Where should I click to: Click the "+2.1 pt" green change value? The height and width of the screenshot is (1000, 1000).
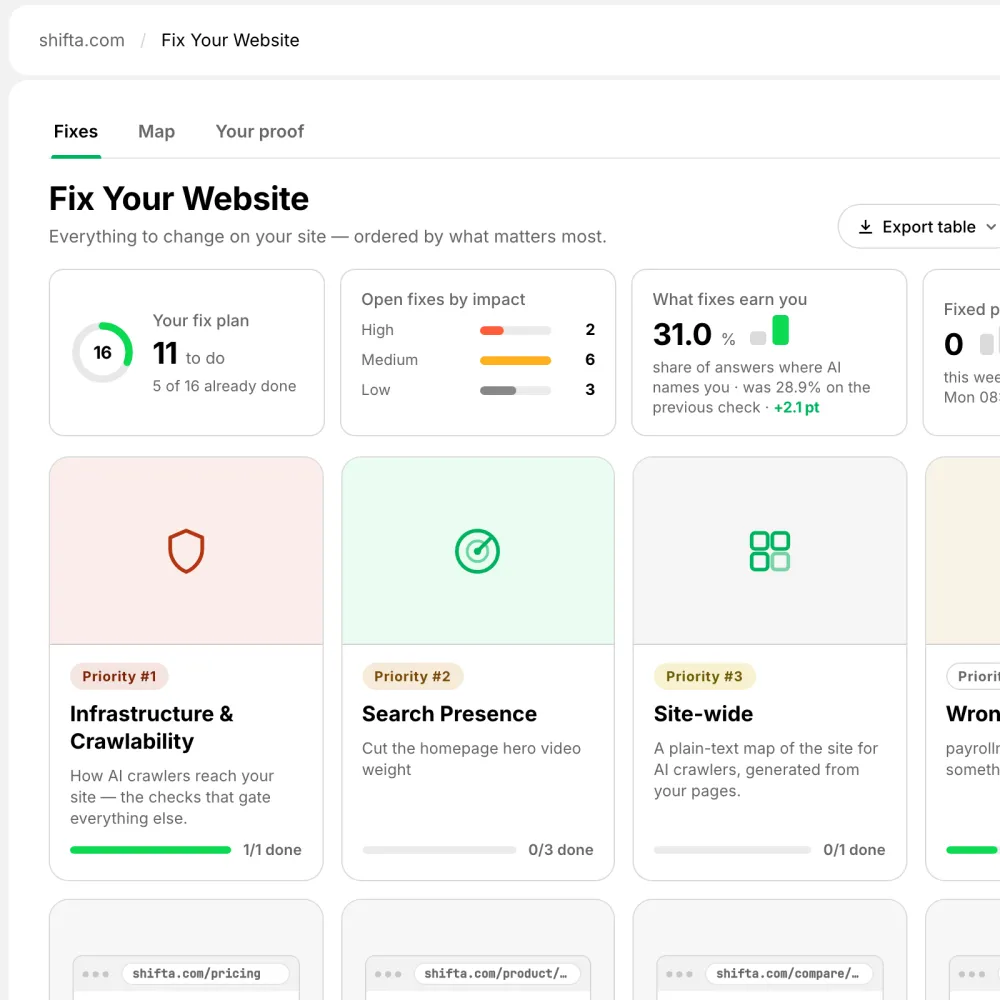[x=797, y=408]
